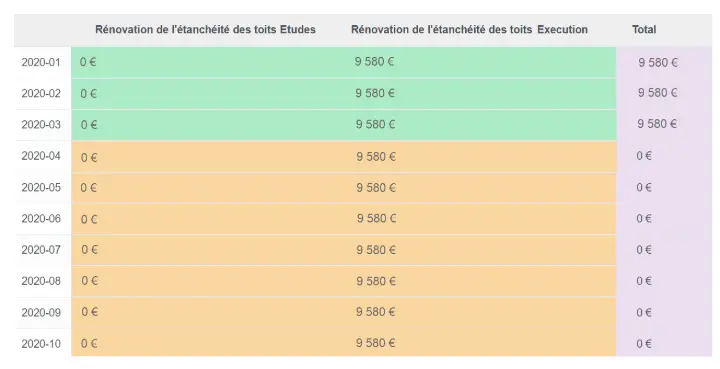
Task: Click 2020-04 Execution orange cell
Action: (x=481, y=157)
